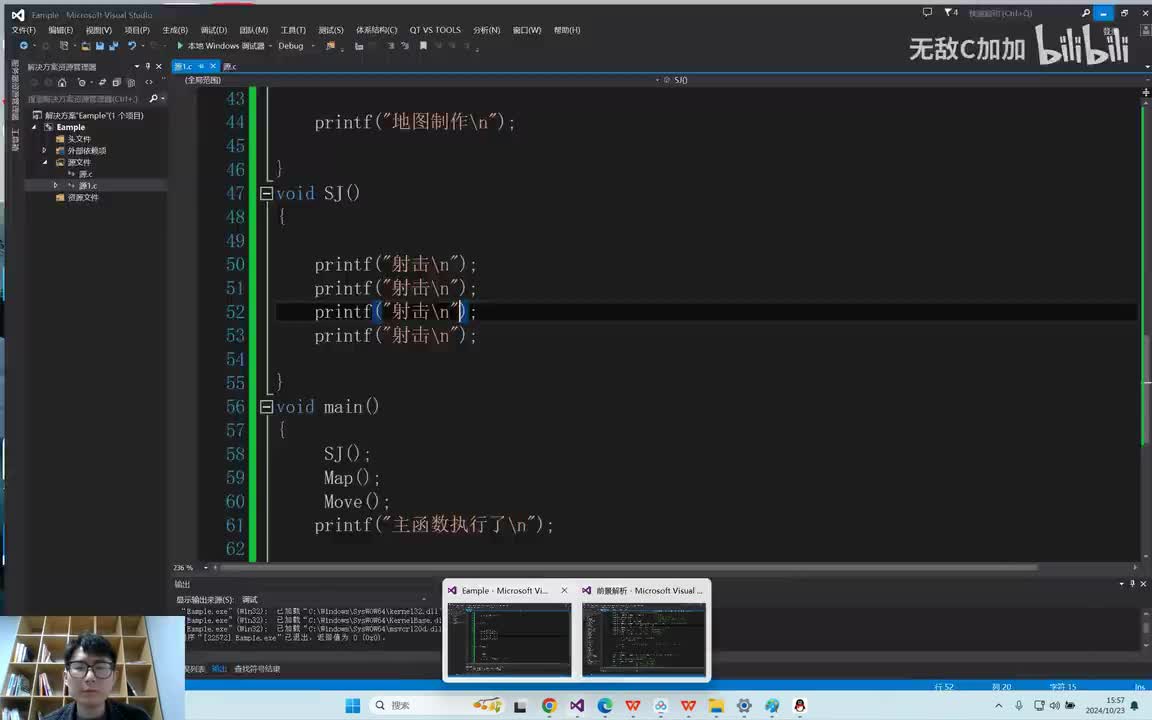Select 源.c file in Solution Explorer tree
Viewport: 1152px width, 720px height.
(x=85, y=174)
